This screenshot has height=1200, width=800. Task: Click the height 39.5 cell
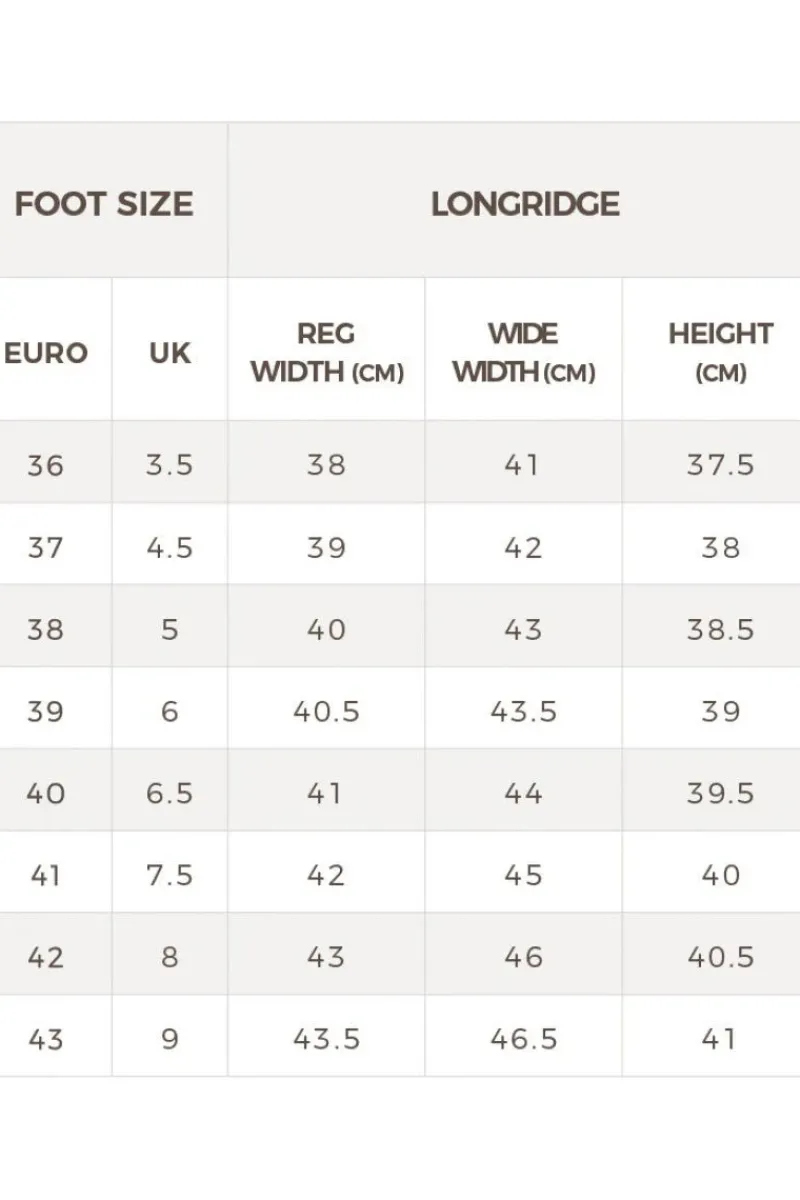click(x=720, y=793)
